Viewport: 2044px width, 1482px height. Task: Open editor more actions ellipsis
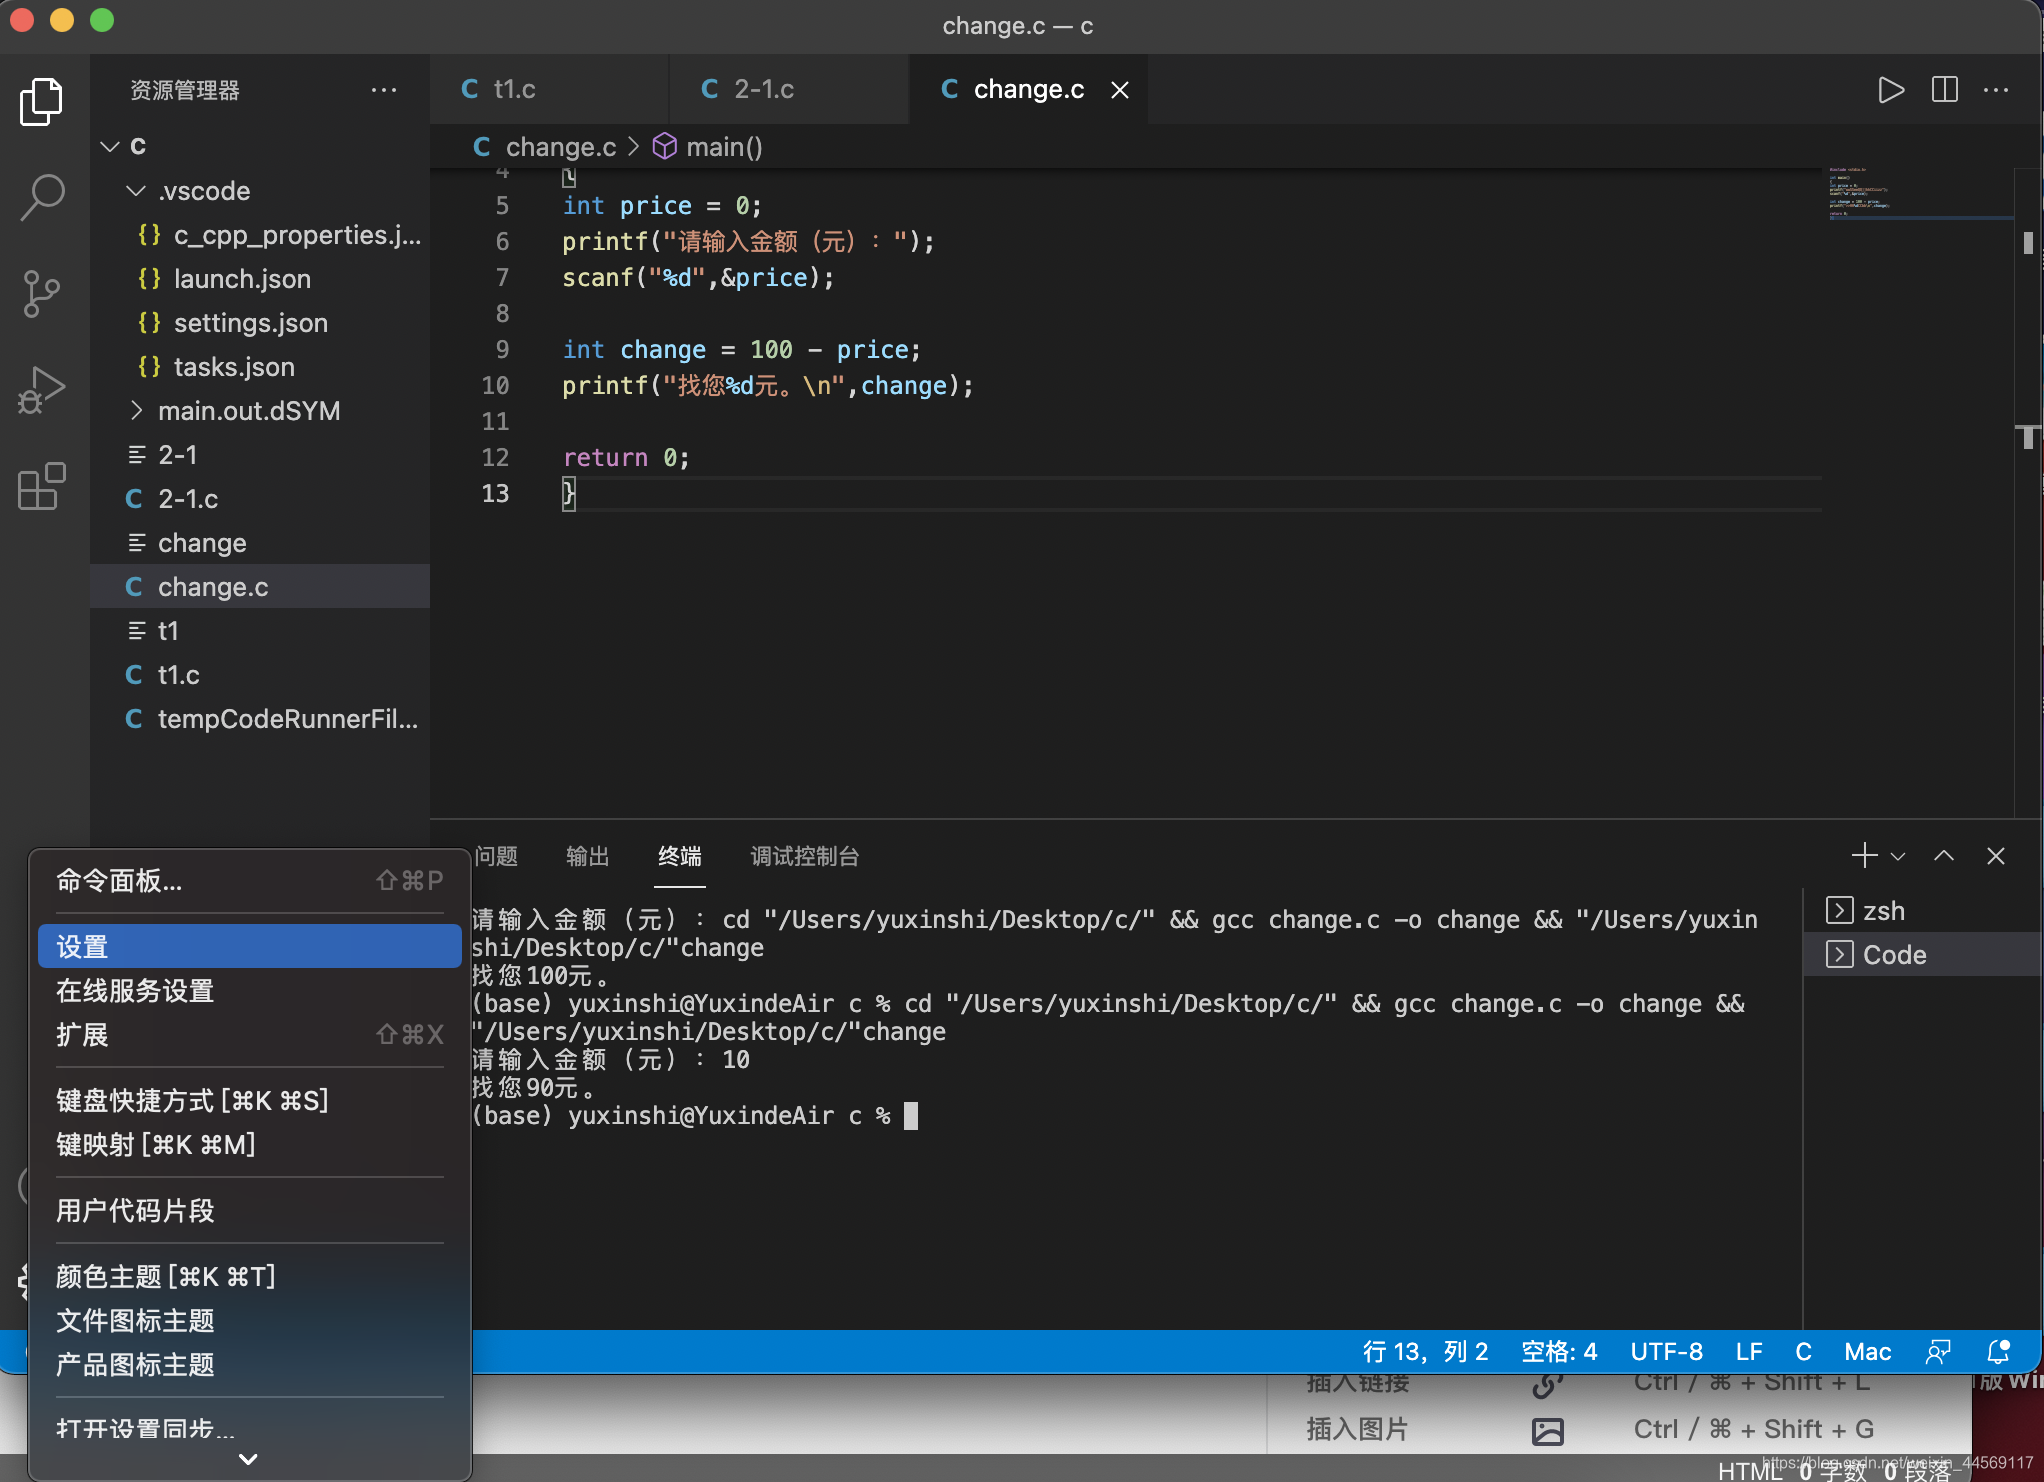coord(1996,90)
